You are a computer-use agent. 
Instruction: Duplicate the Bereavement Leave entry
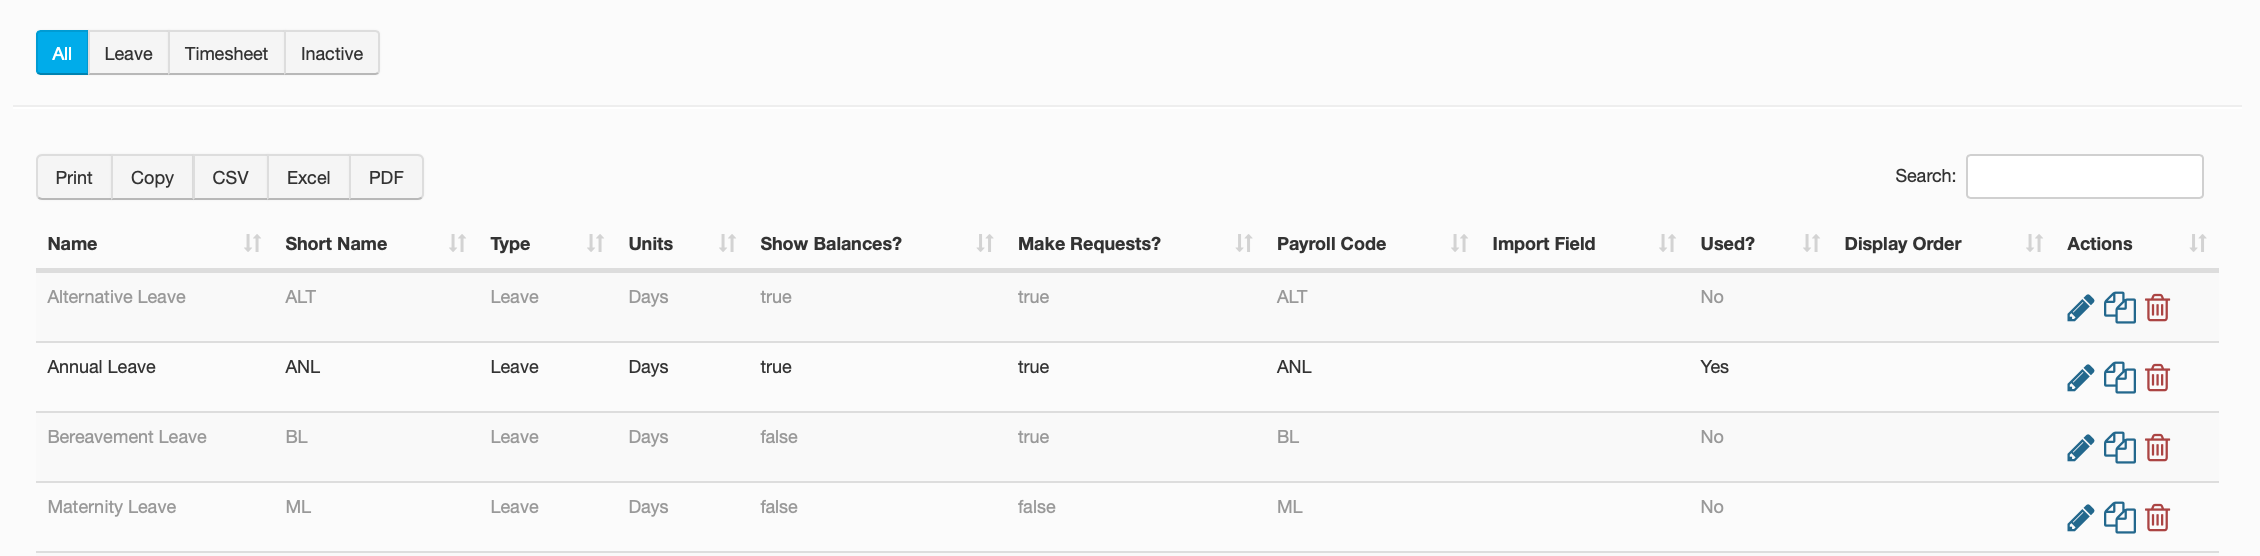(2119, 448)
